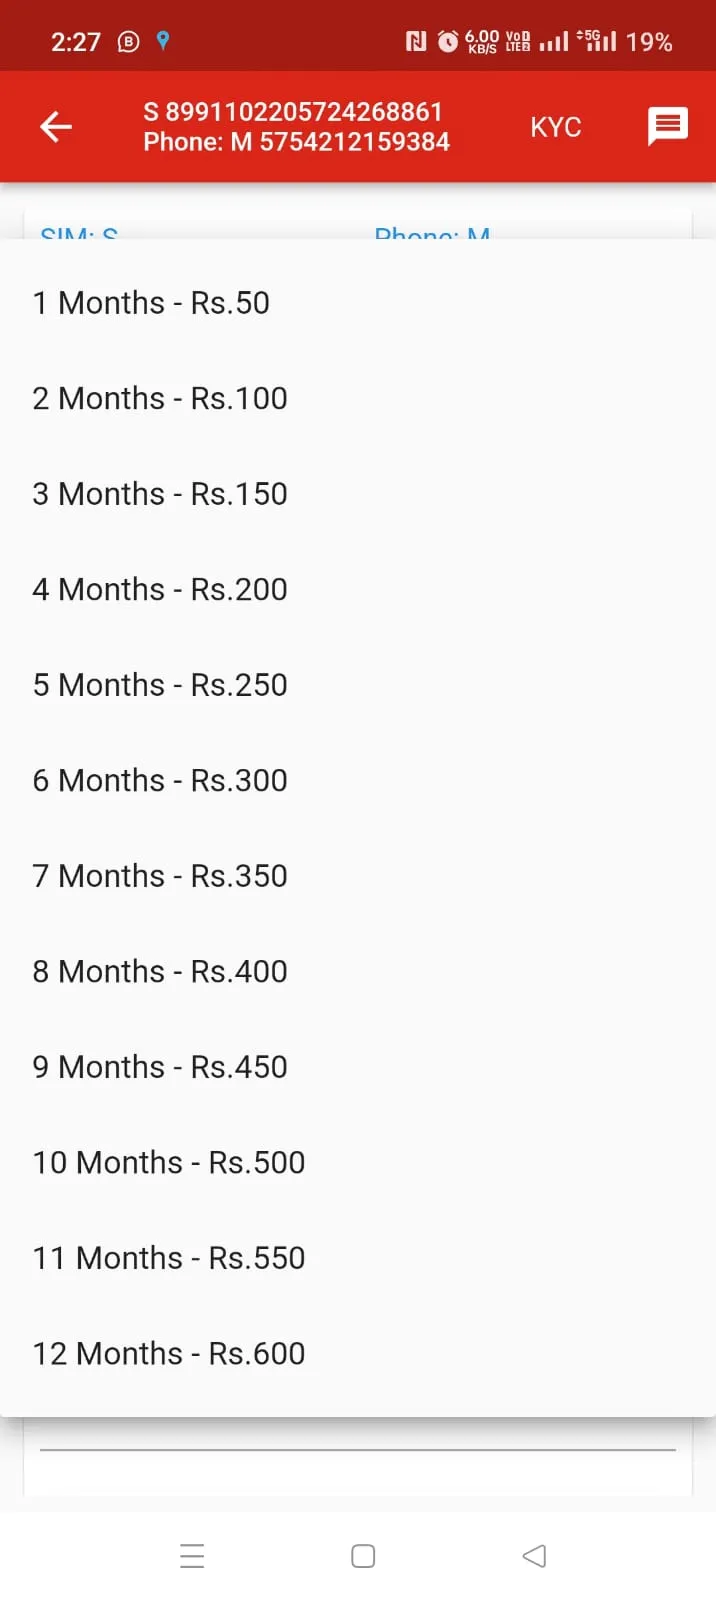
Task: Pick 6 Months - Rs.300 plan
Action: pos(358,780)
